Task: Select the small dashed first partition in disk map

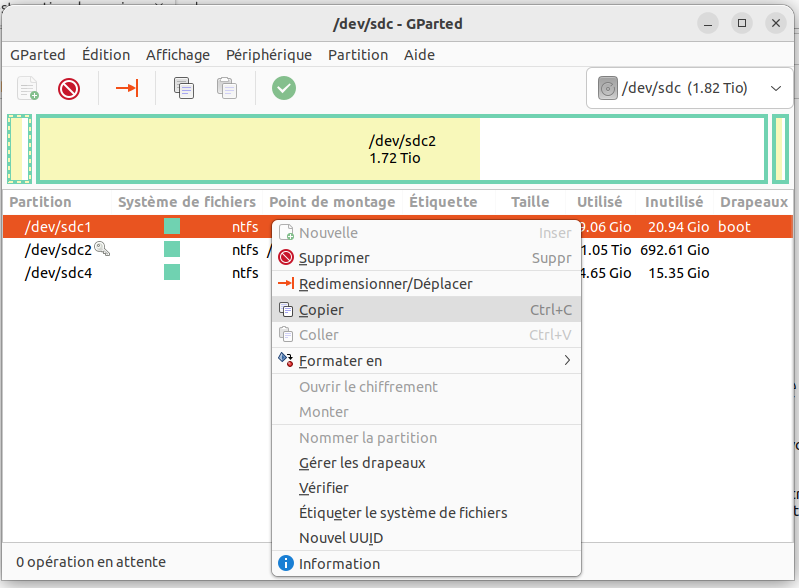Action: [19, 149]
